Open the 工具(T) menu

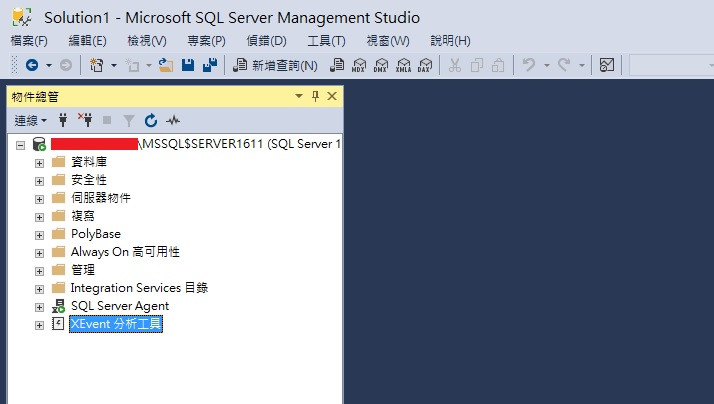(x=326, y=41)
